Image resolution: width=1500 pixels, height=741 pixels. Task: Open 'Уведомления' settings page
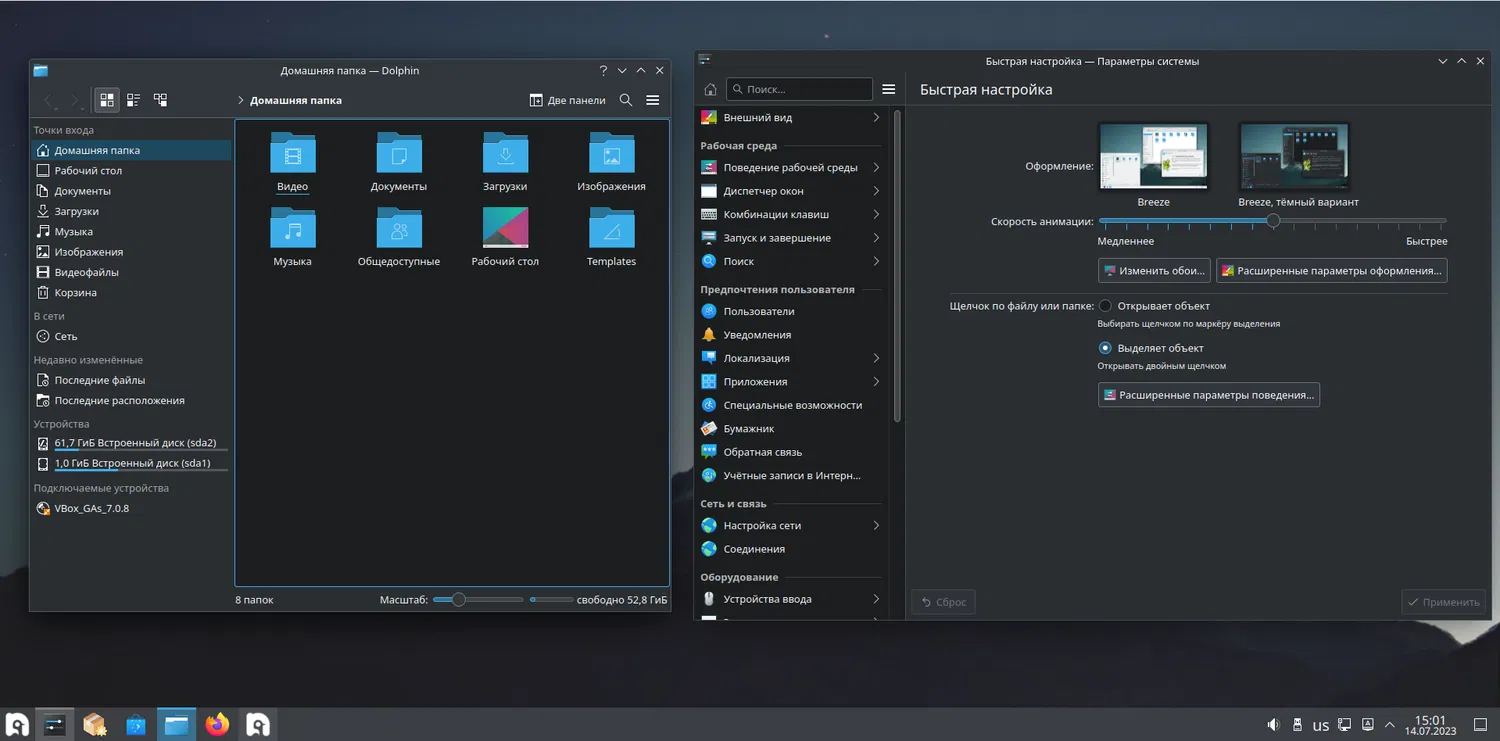(757, 335)
